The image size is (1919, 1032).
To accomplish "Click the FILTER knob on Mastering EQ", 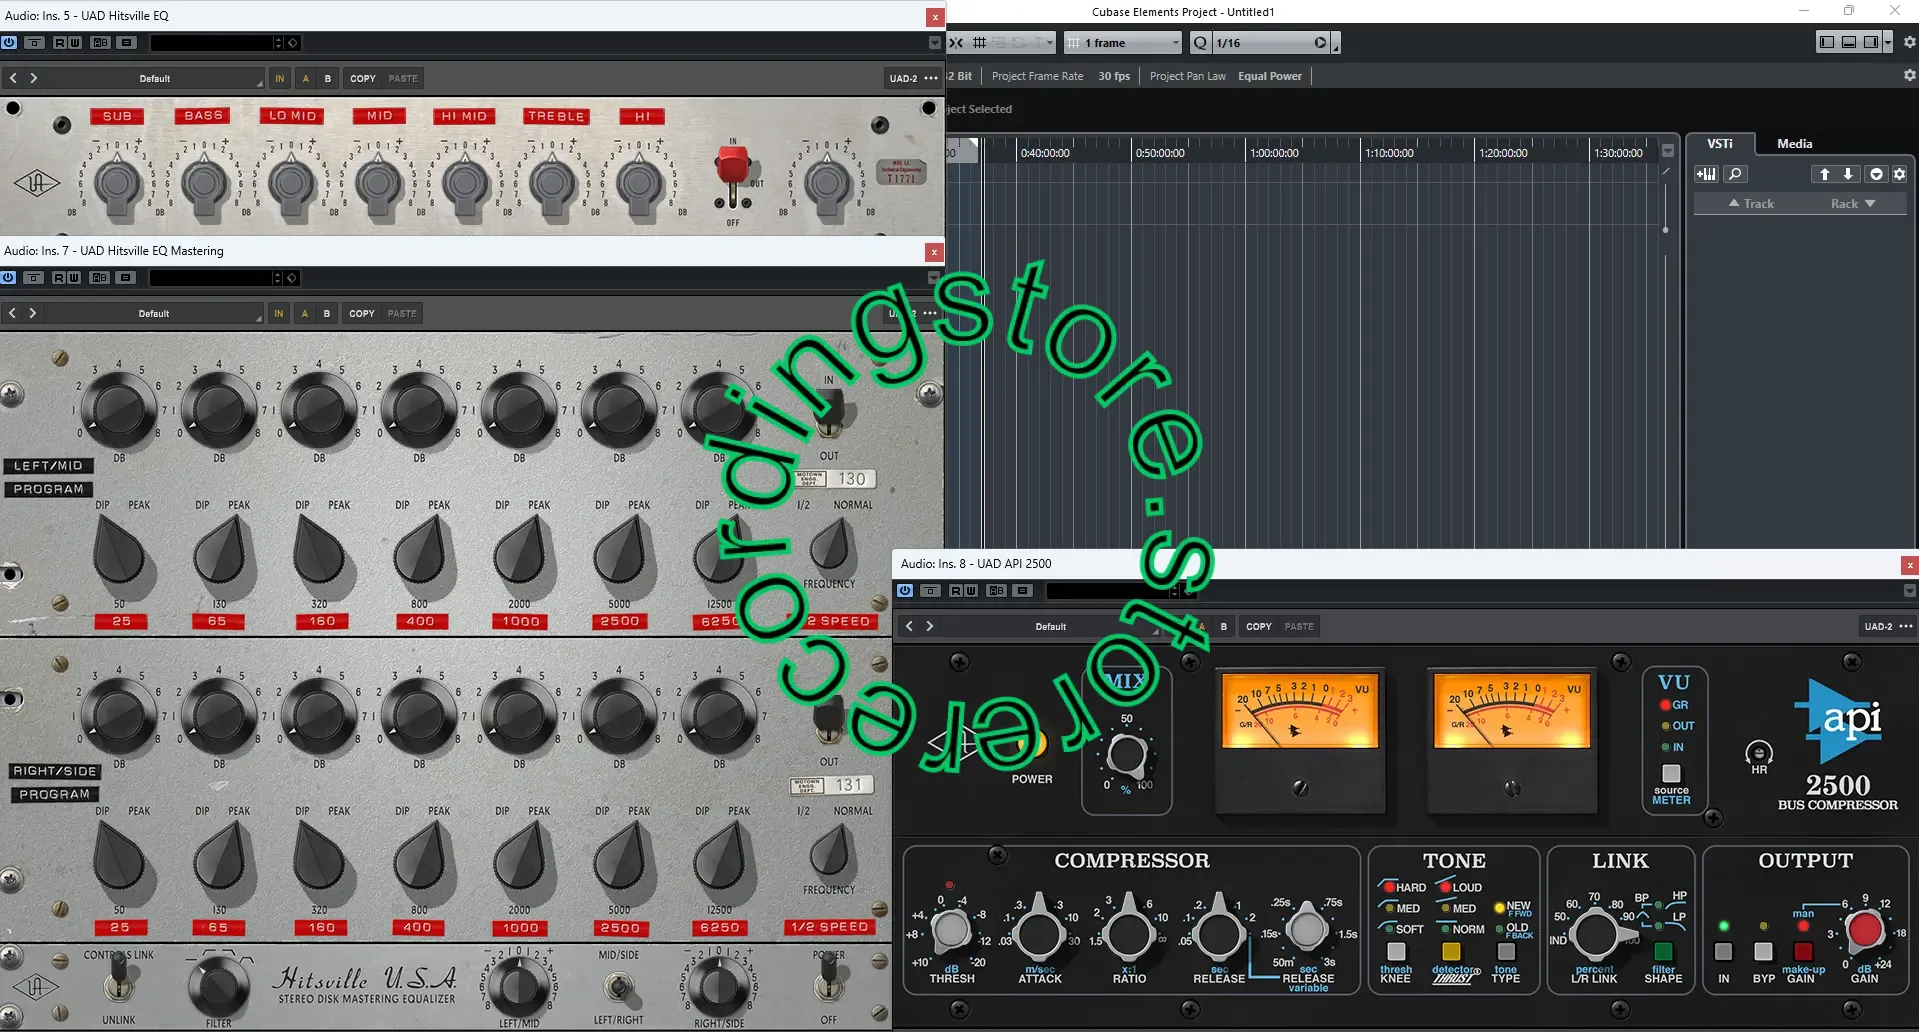I will 219,986.
